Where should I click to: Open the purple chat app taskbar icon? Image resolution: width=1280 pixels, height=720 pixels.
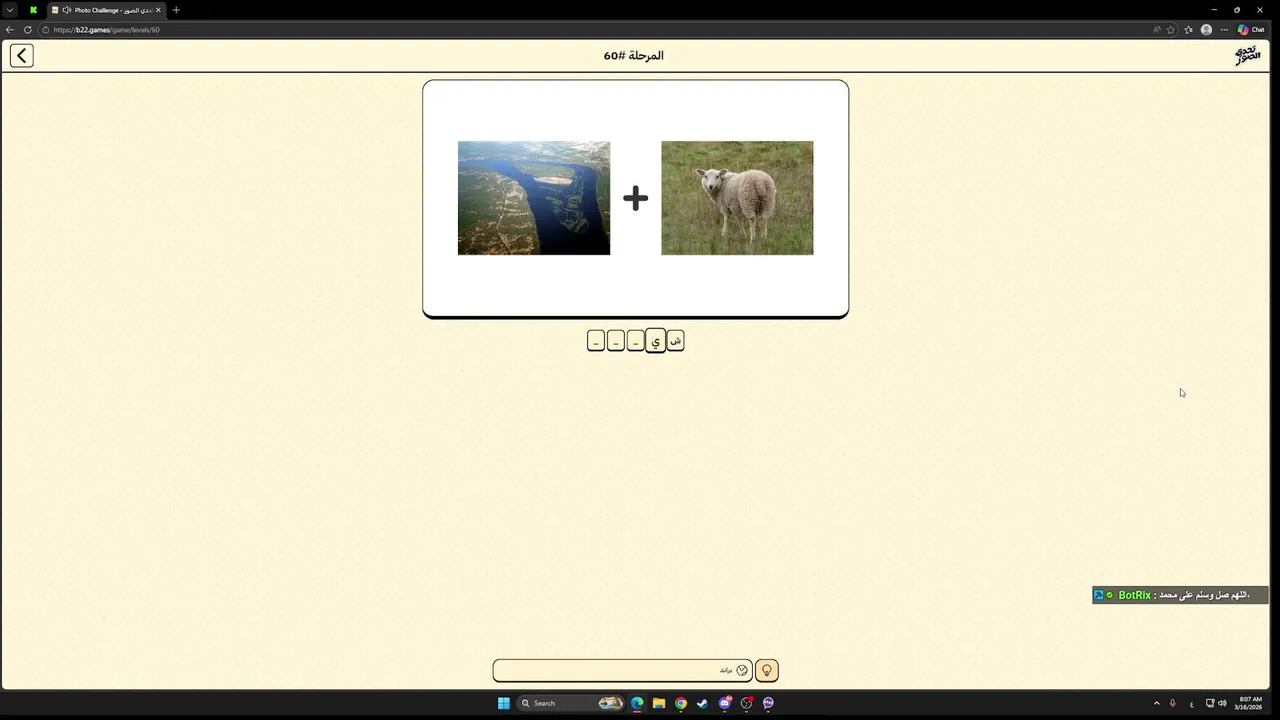(x=768, y=703)
